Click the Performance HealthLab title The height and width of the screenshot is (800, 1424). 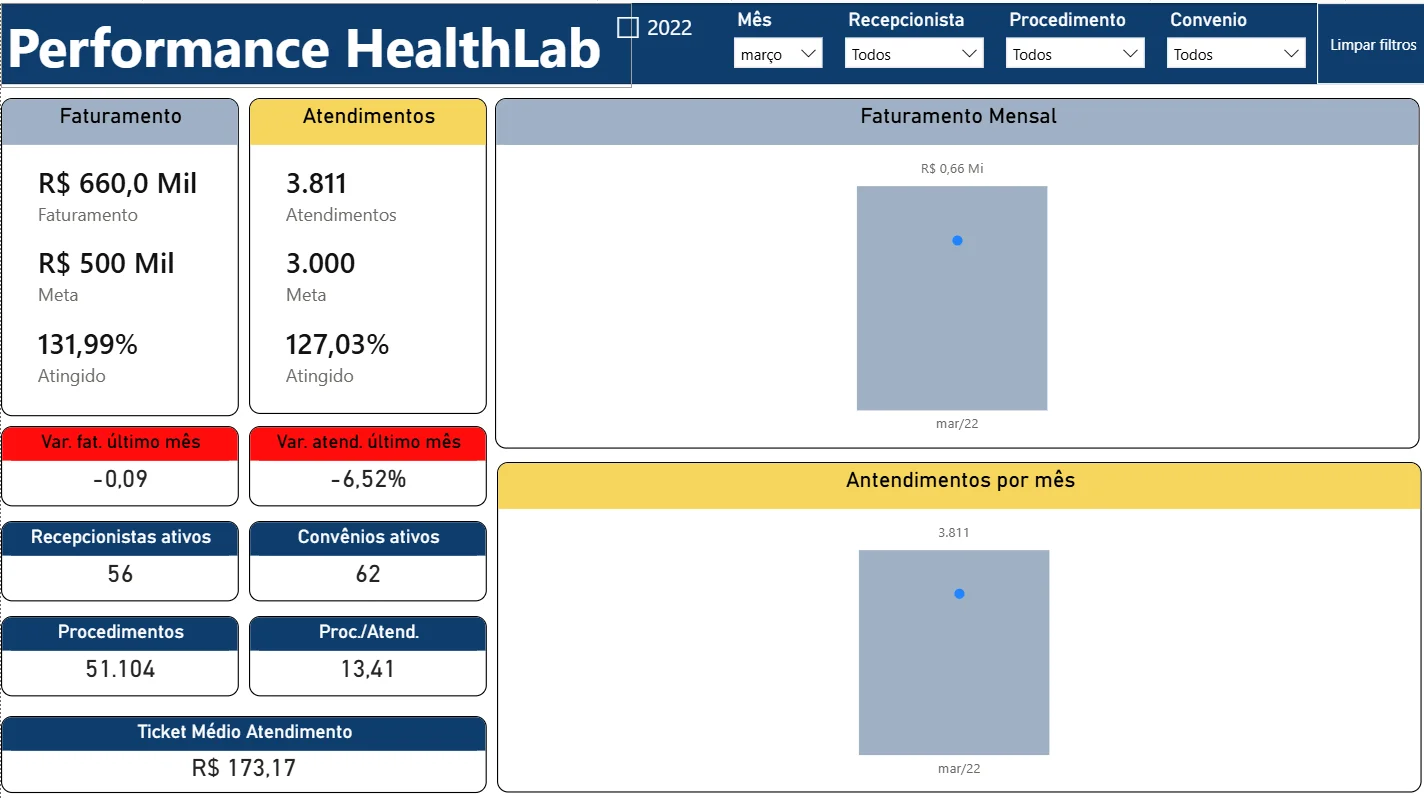click(x=305, y=48)
